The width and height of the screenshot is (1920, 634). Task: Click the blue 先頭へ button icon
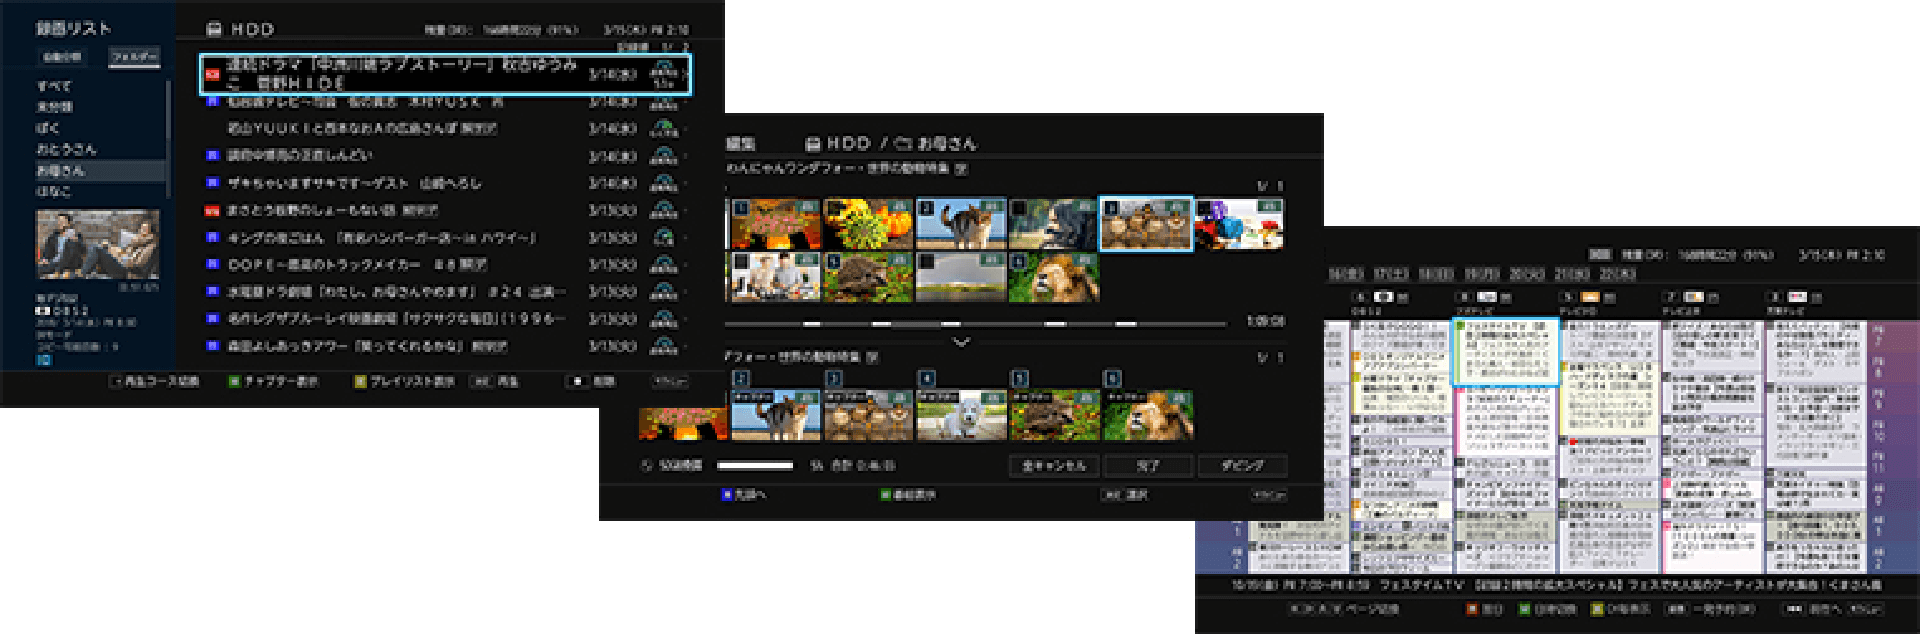coord(727,494)
